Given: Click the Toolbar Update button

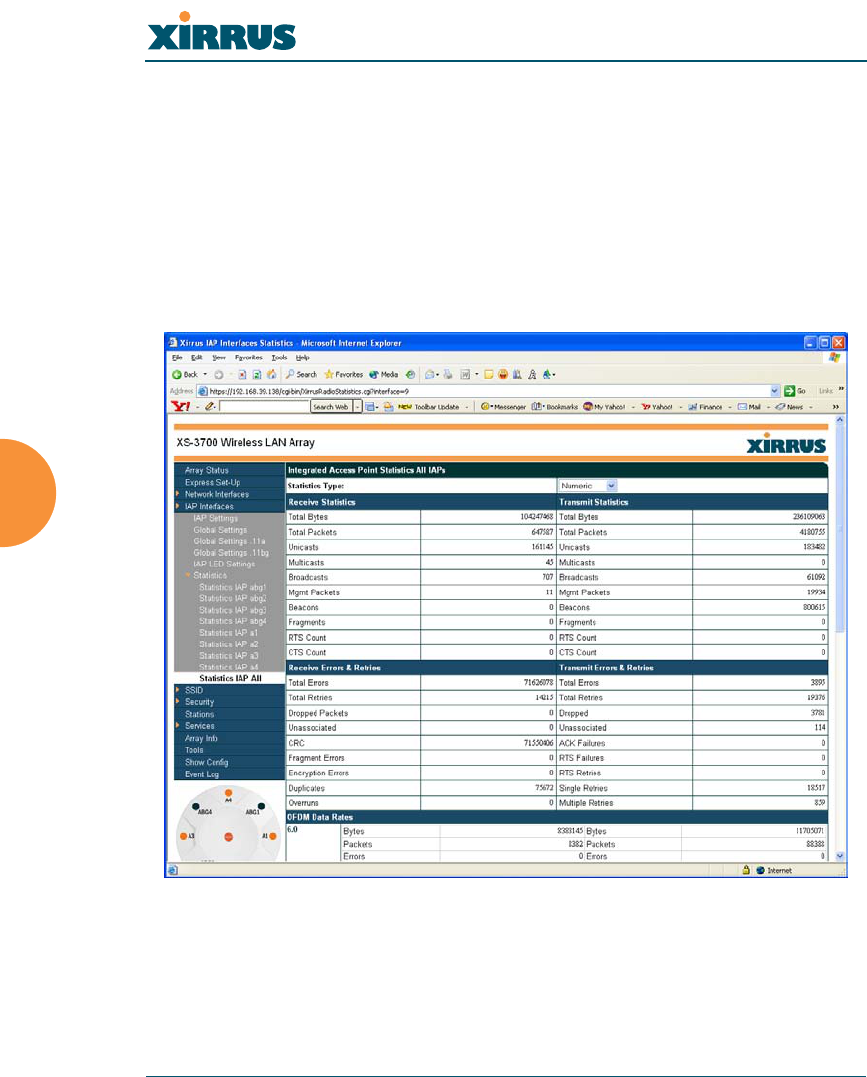Looking at the screenshot, I should pos(429,407).
